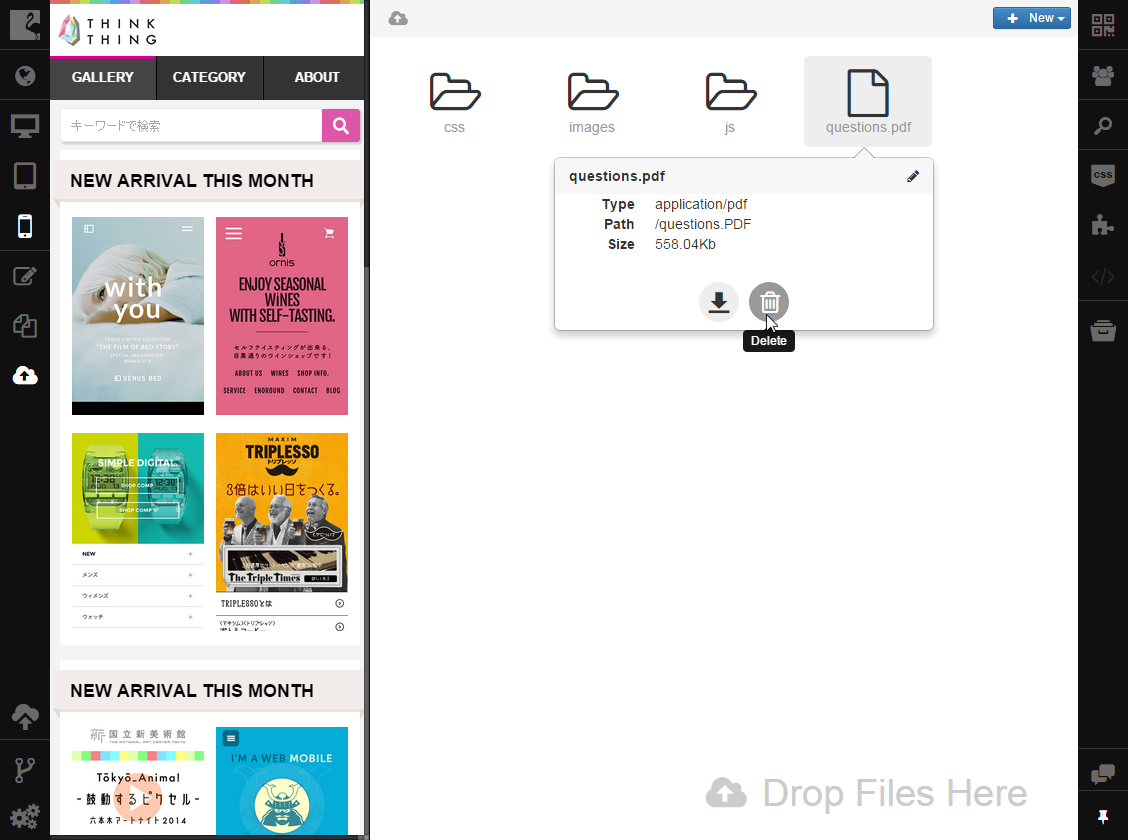This screenshot has width=1128, height=840.
Task: Open the settings gears icon
Action: click(x=24, y=817)
